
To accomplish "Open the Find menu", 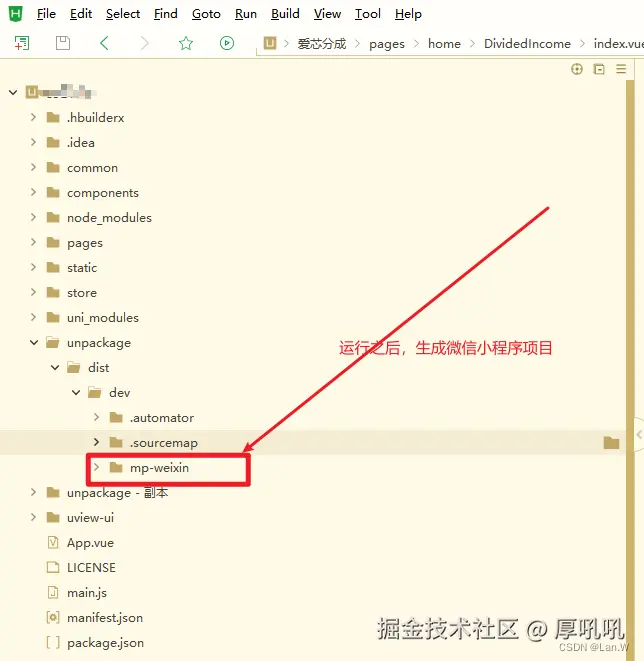I will coord(166,14).
